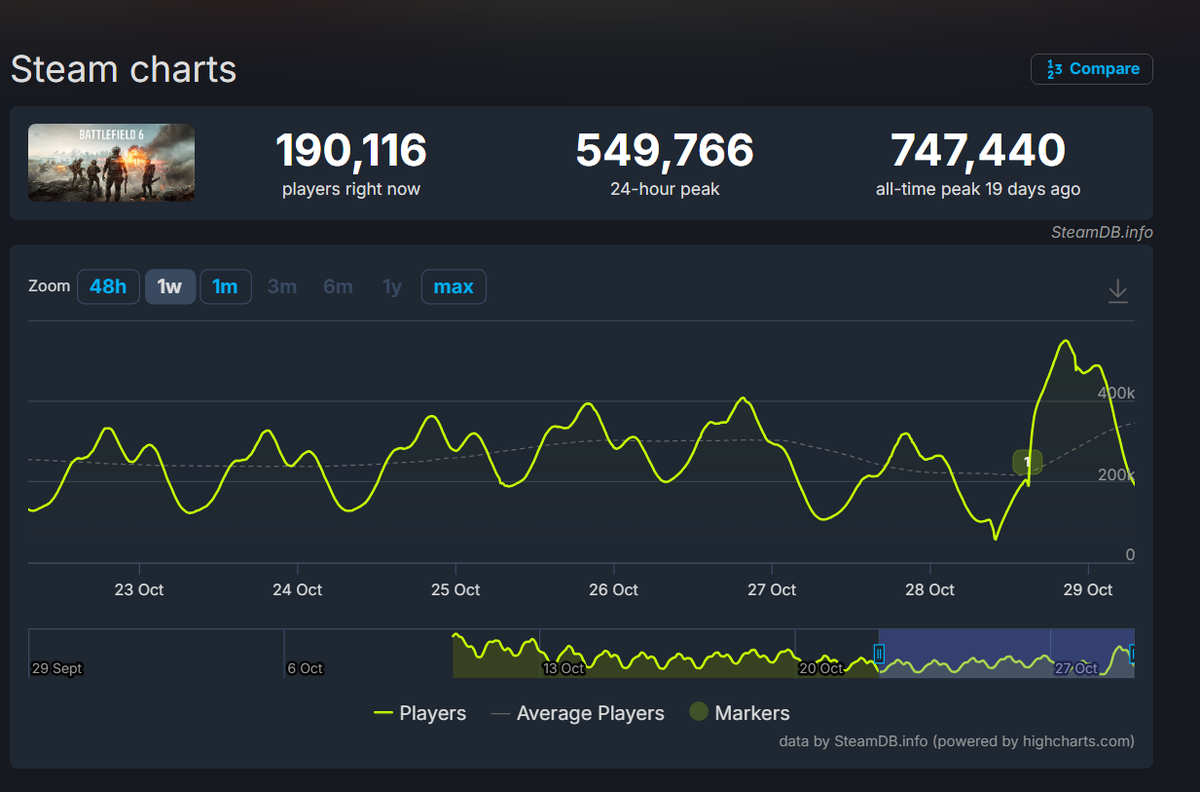
Task: Click the Steam charts heading
Action: [x=123, y=69]
